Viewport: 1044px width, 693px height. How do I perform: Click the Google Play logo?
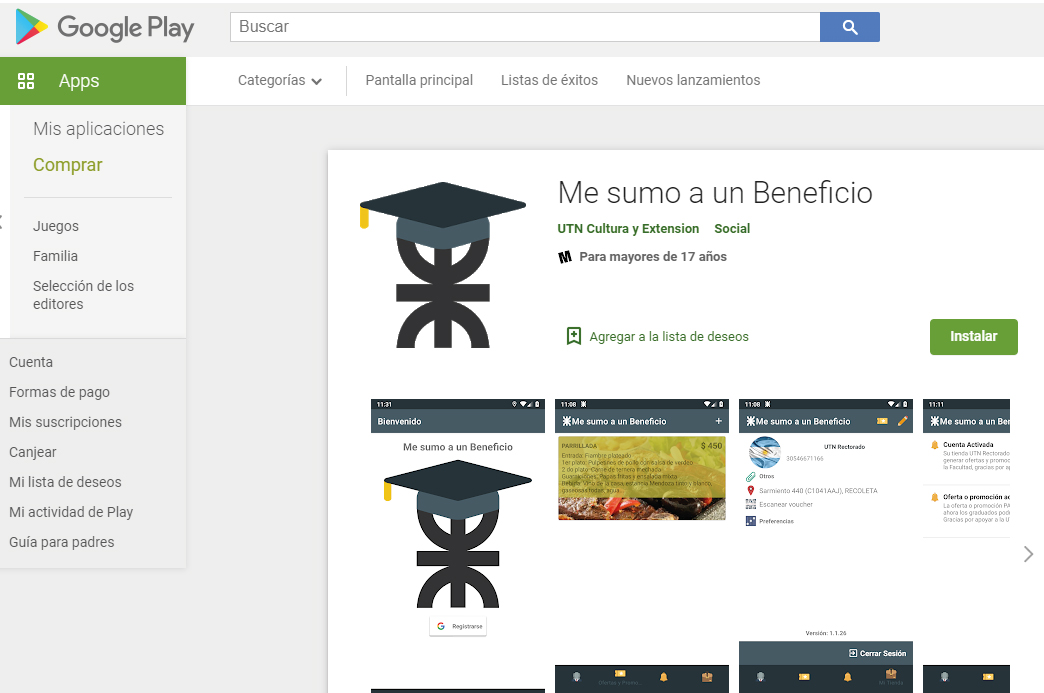(105, 27)
